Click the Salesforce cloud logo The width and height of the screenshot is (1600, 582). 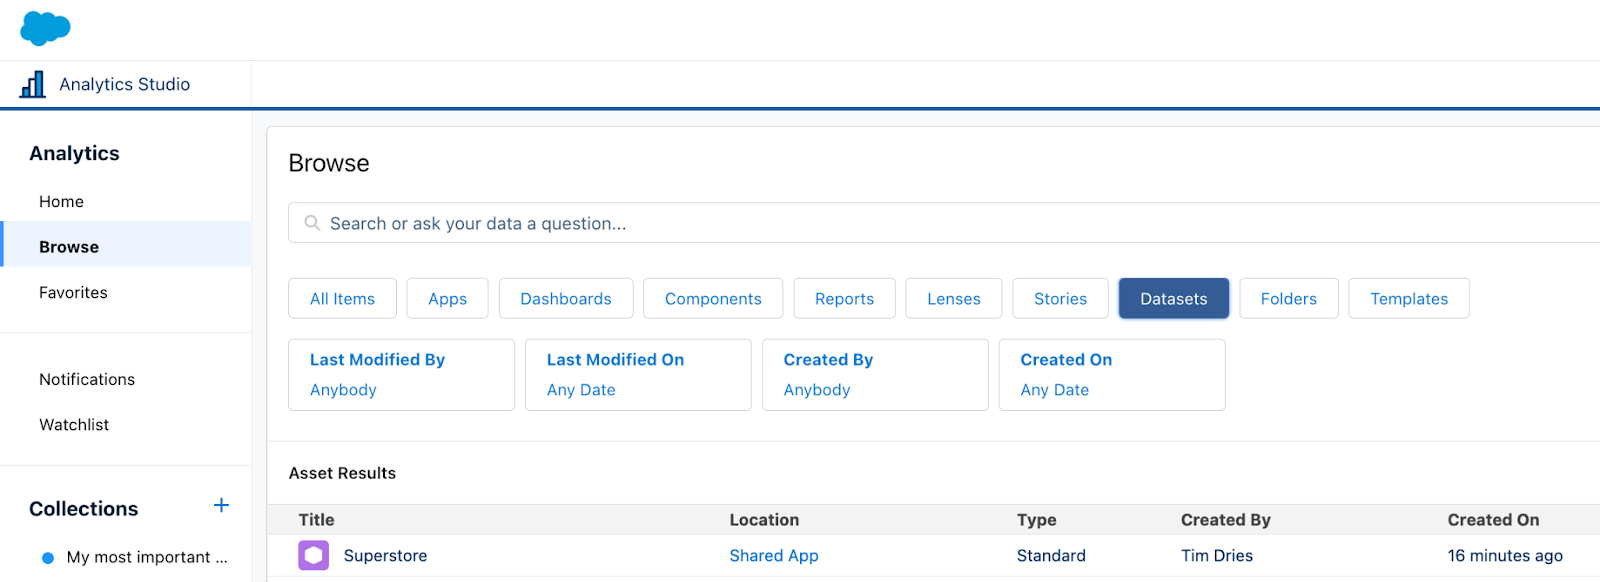click(45, 28)
